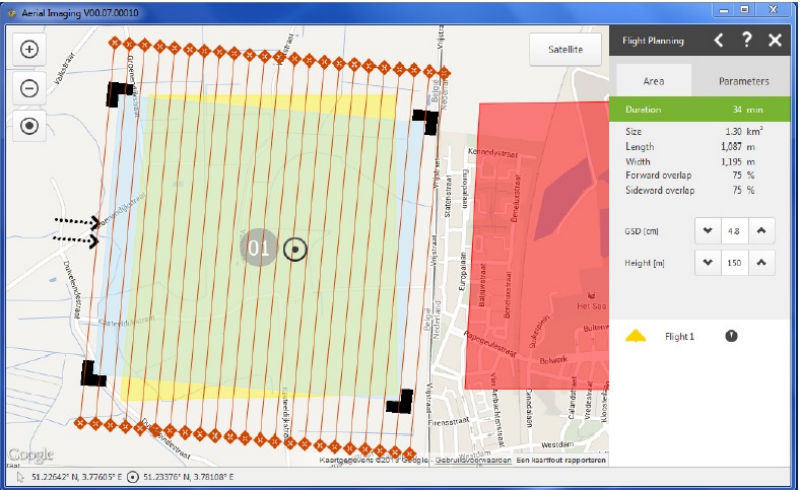
Task: Lower the Height value with down arrow
Action: (x=708, y=262)
